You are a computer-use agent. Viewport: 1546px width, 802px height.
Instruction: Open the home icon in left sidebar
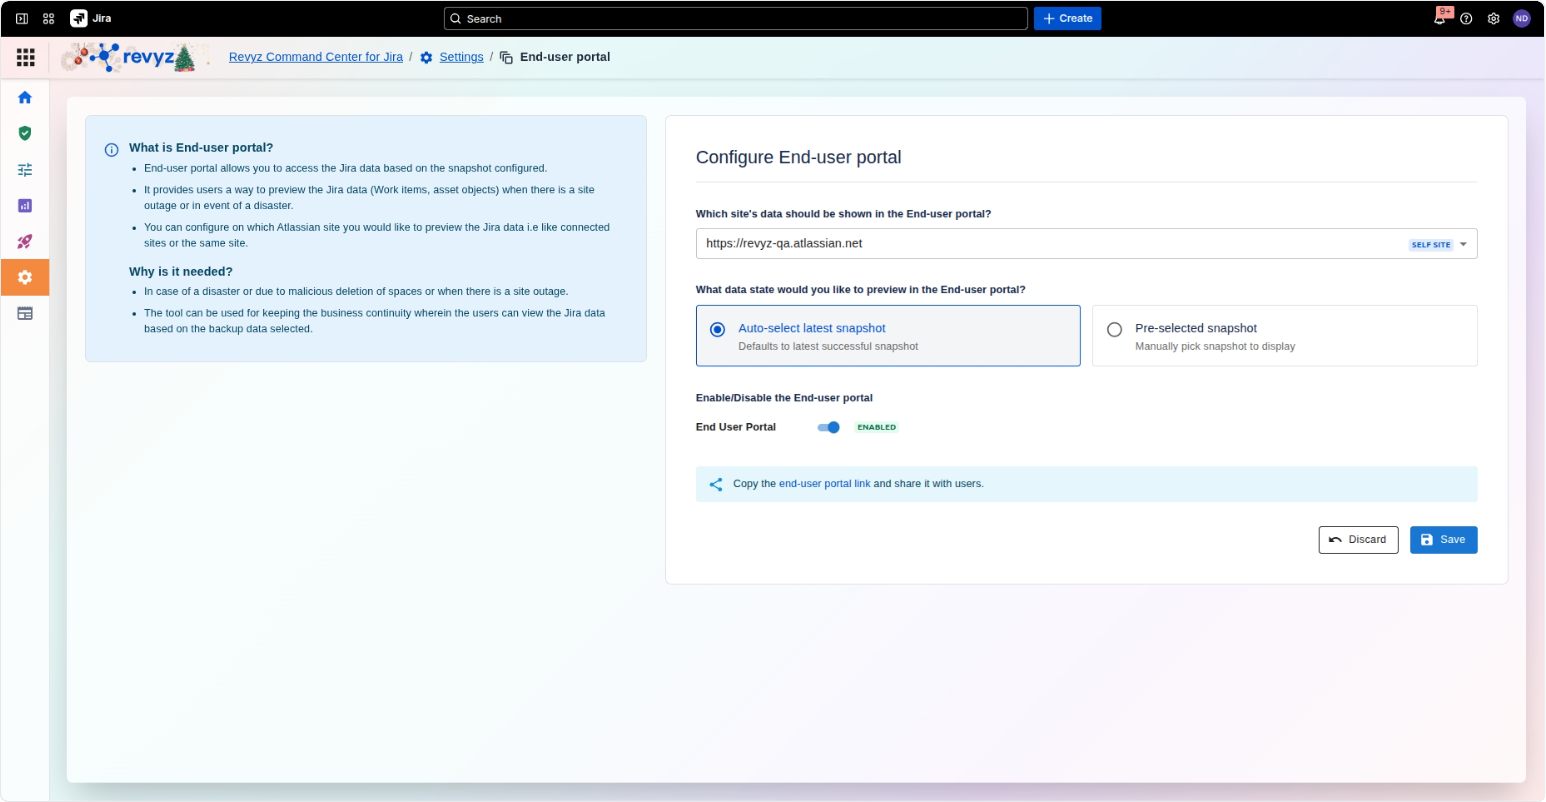25,97
